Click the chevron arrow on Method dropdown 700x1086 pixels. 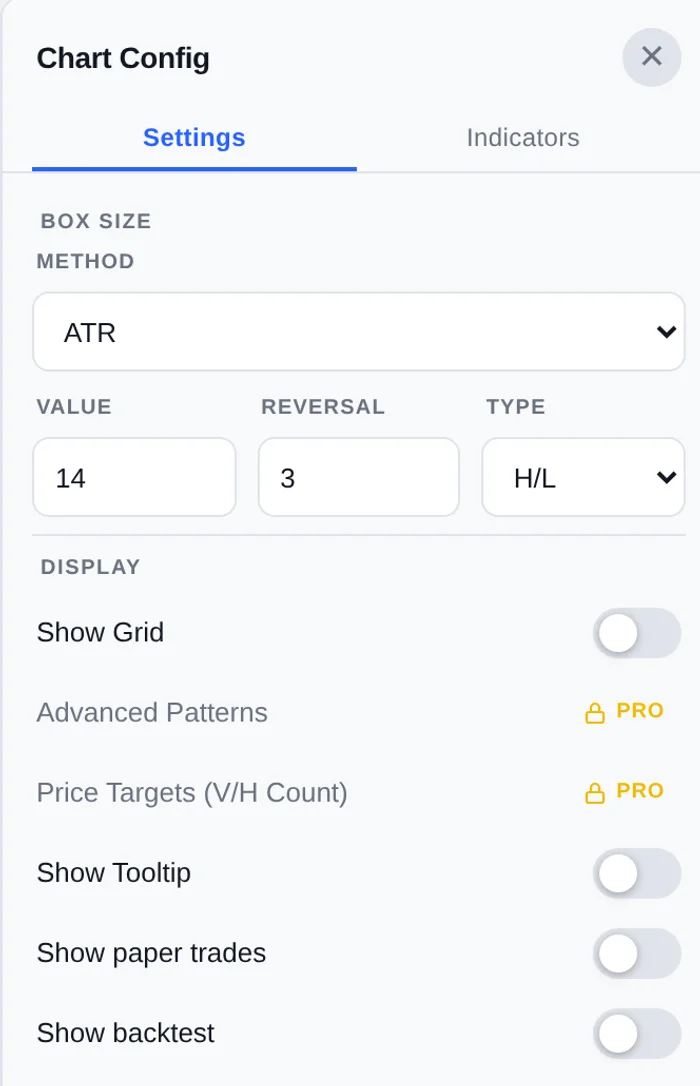(x=666, y=332)
